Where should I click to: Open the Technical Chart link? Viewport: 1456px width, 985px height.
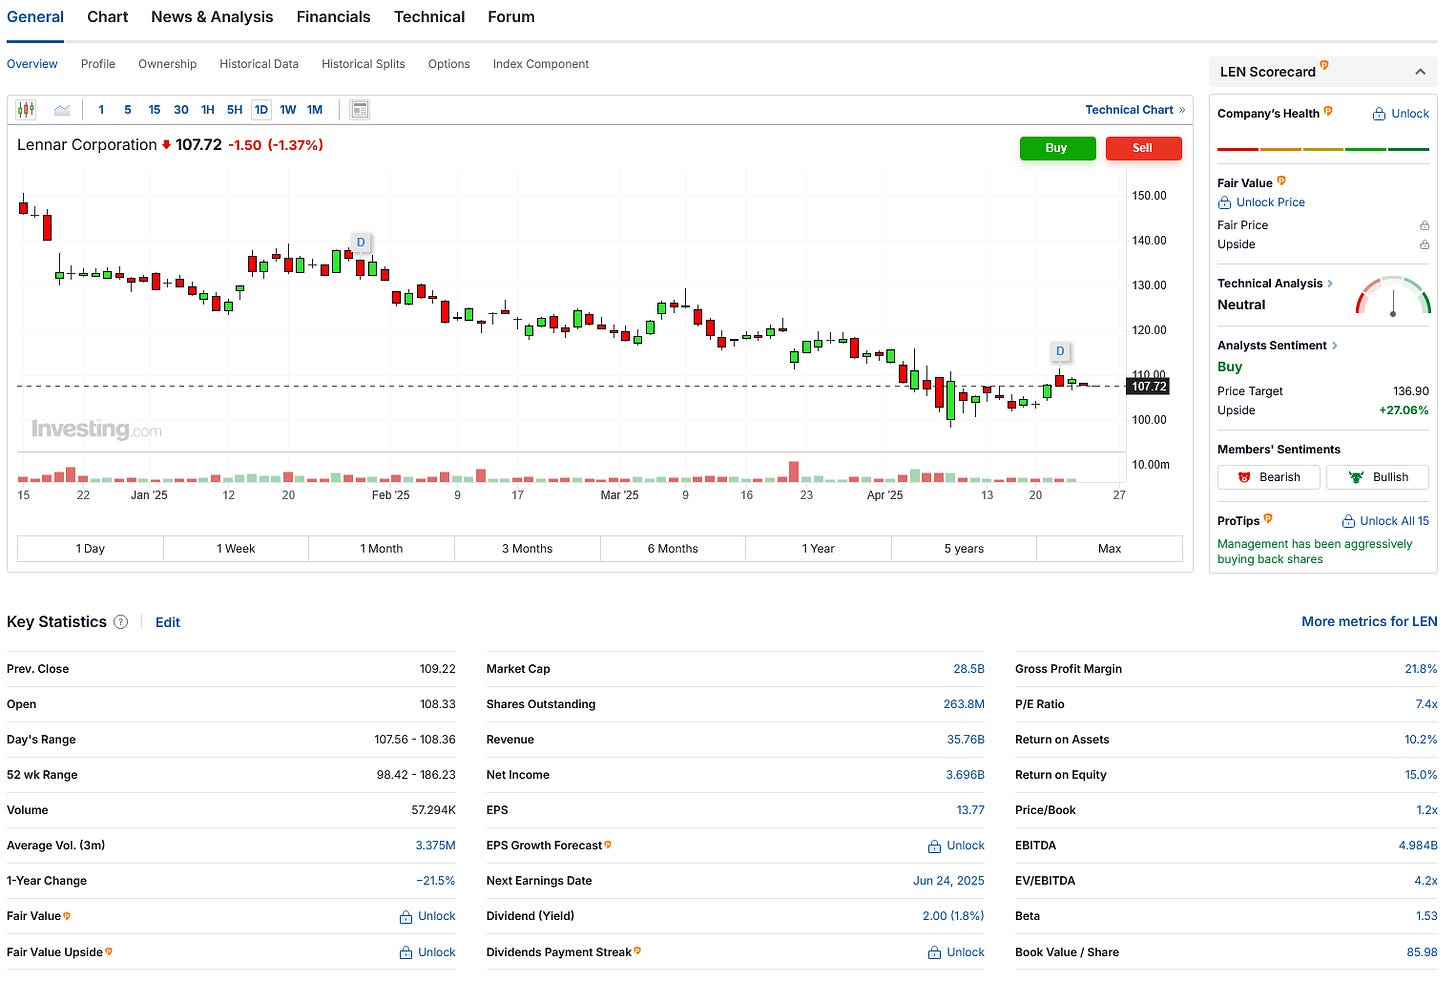coord(1135,110)
